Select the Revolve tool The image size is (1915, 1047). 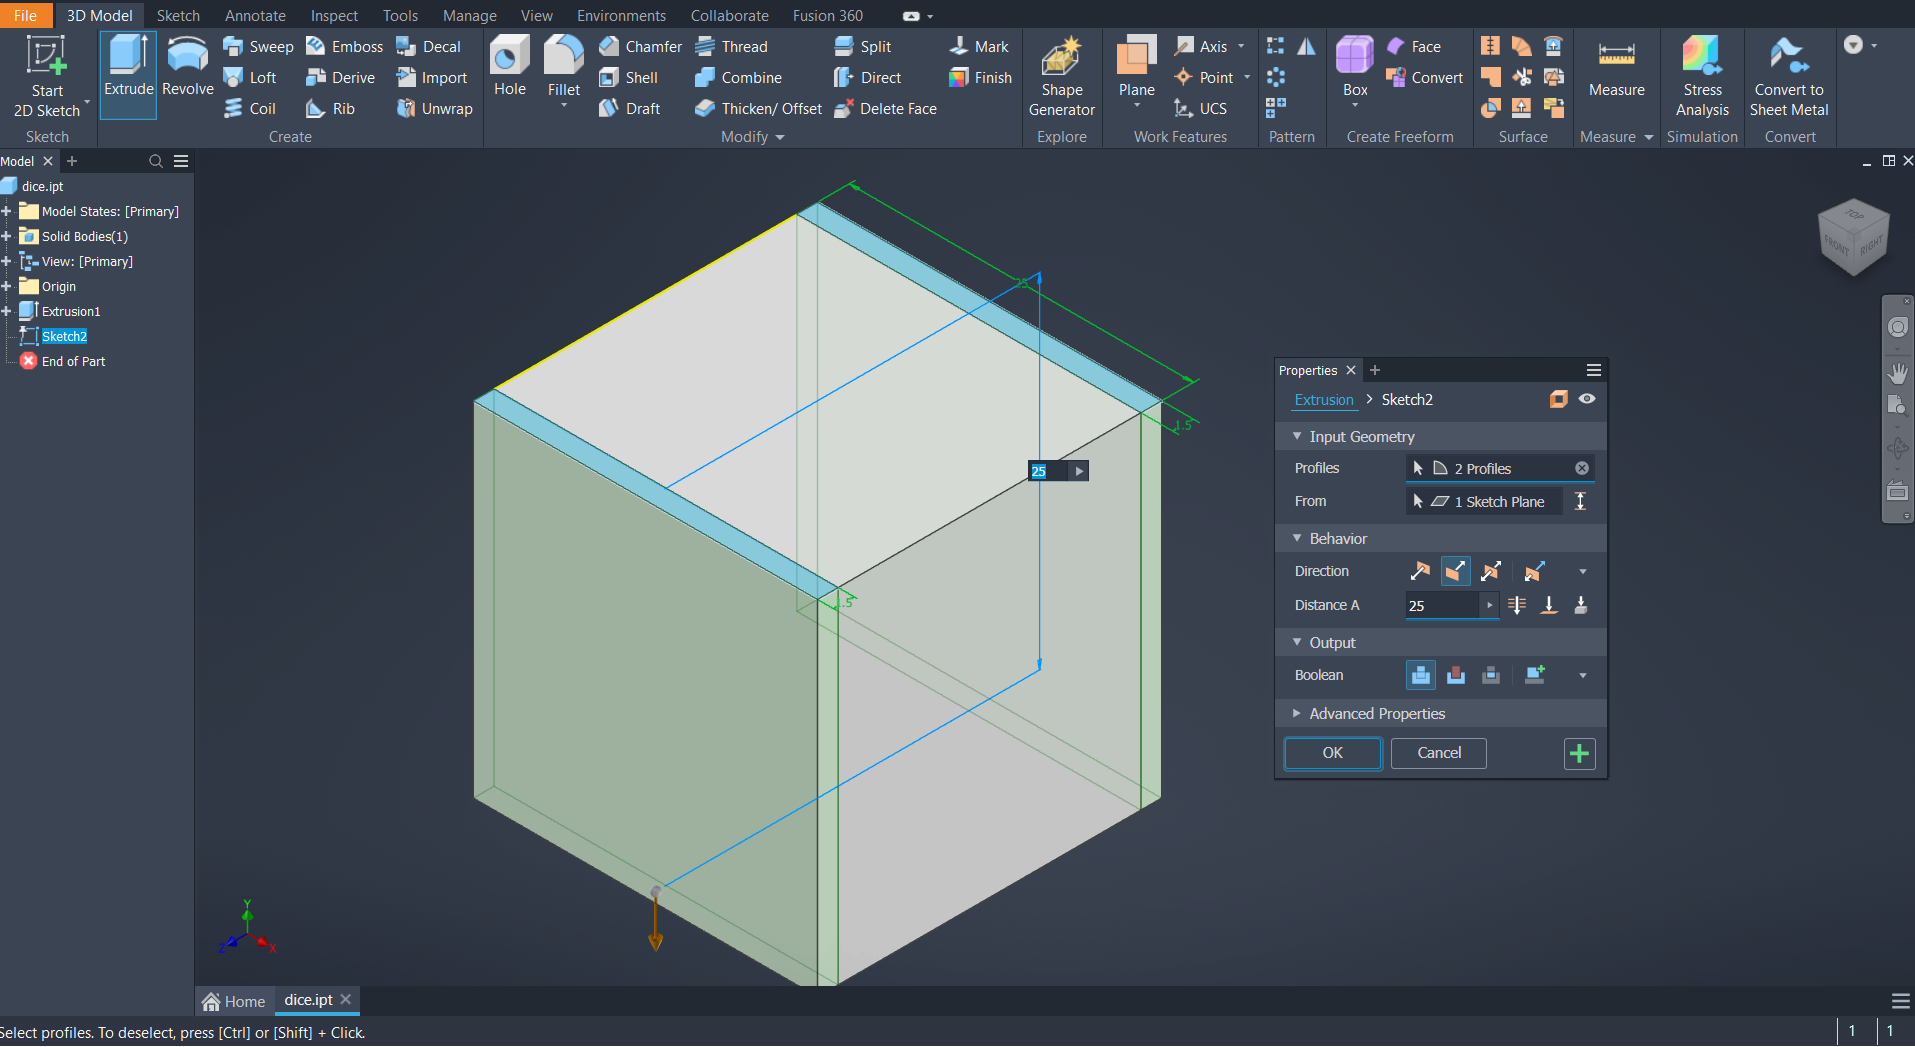pos(187,66)
